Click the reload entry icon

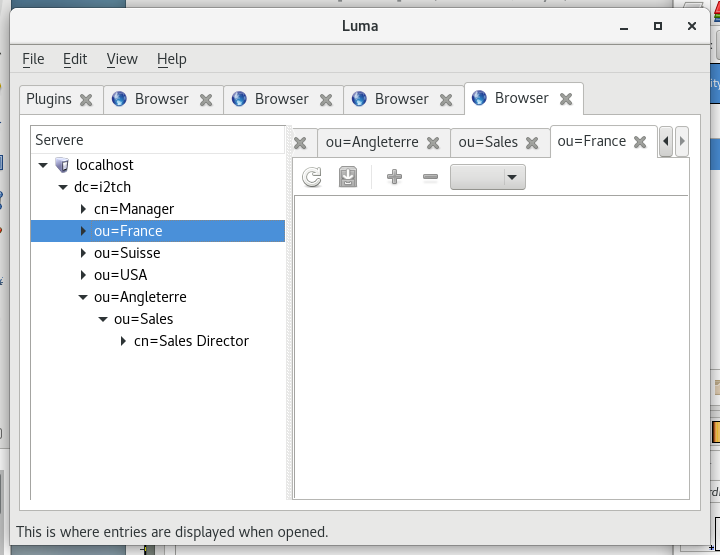312,177
